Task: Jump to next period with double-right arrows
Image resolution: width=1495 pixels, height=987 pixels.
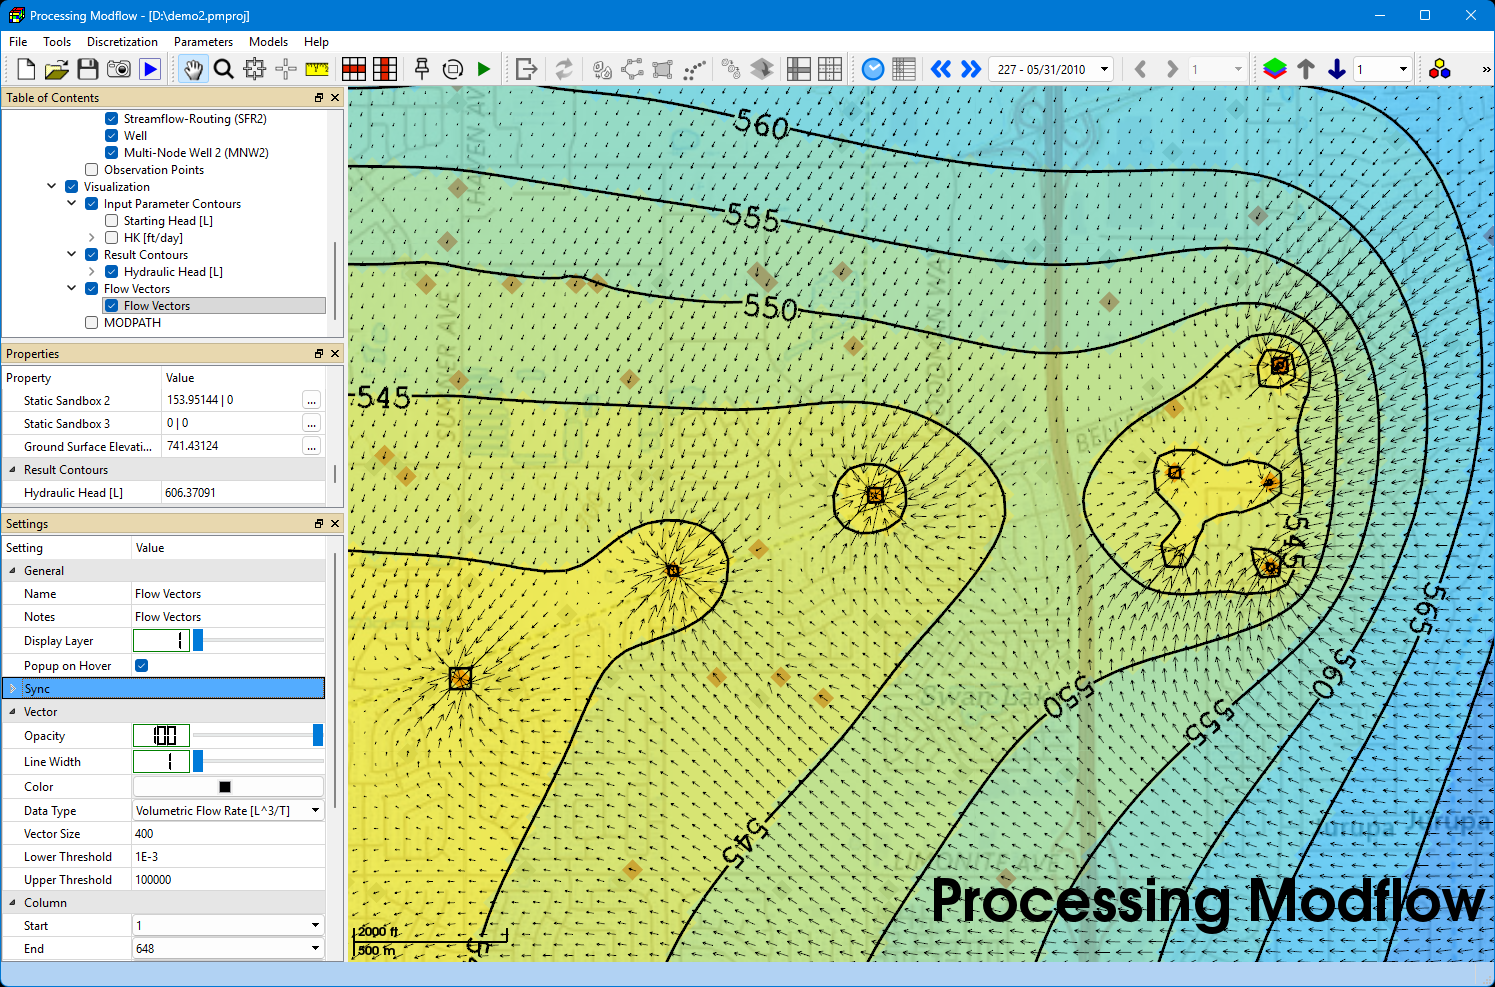Action: [971, 69]
